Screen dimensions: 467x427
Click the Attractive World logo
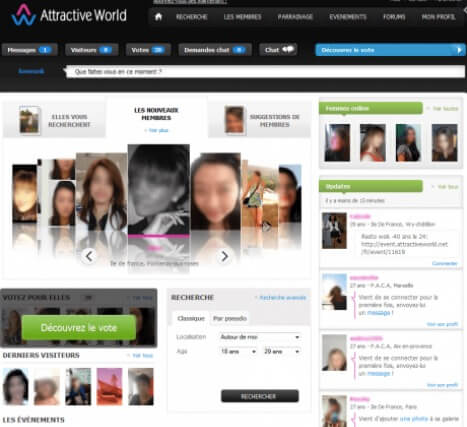pos(69,15)
